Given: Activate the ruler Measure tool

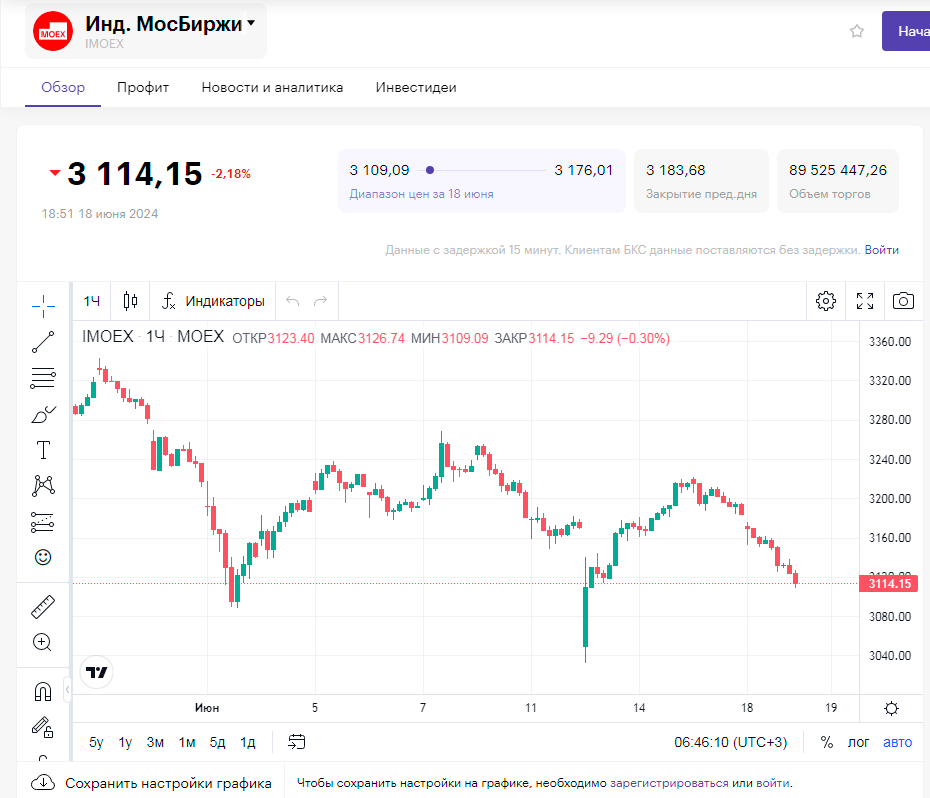Looking at the screenshot, I should [x=43, y=606].
